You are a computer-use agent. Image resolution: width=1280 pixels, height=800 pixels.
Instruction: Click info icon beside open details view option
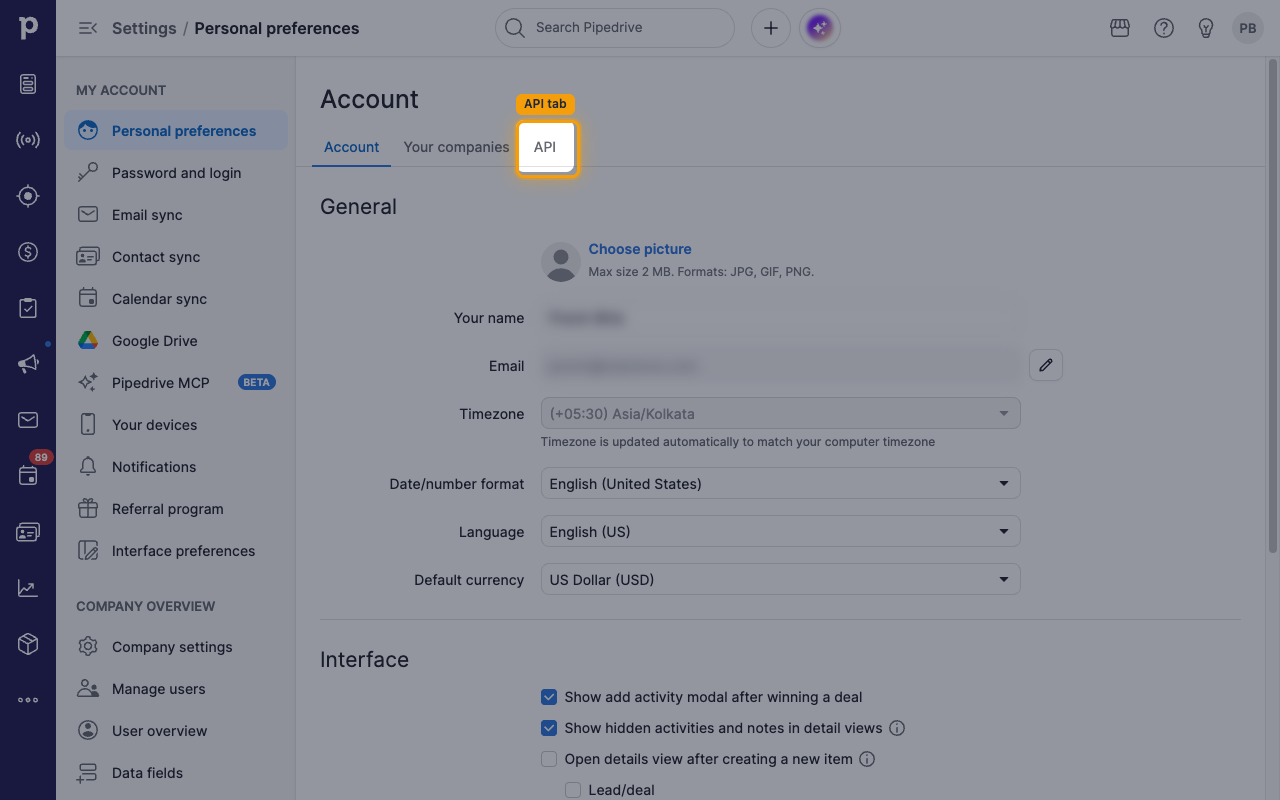pos(867,759)
